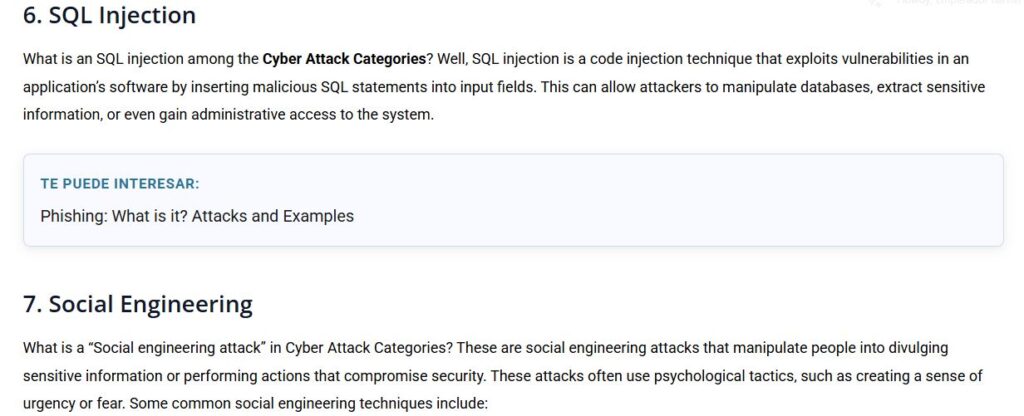This screenshot has height=416, width=1024.
Task: Click the faint icon beside the Howdy greeting
Action: (x=876, y=3)
